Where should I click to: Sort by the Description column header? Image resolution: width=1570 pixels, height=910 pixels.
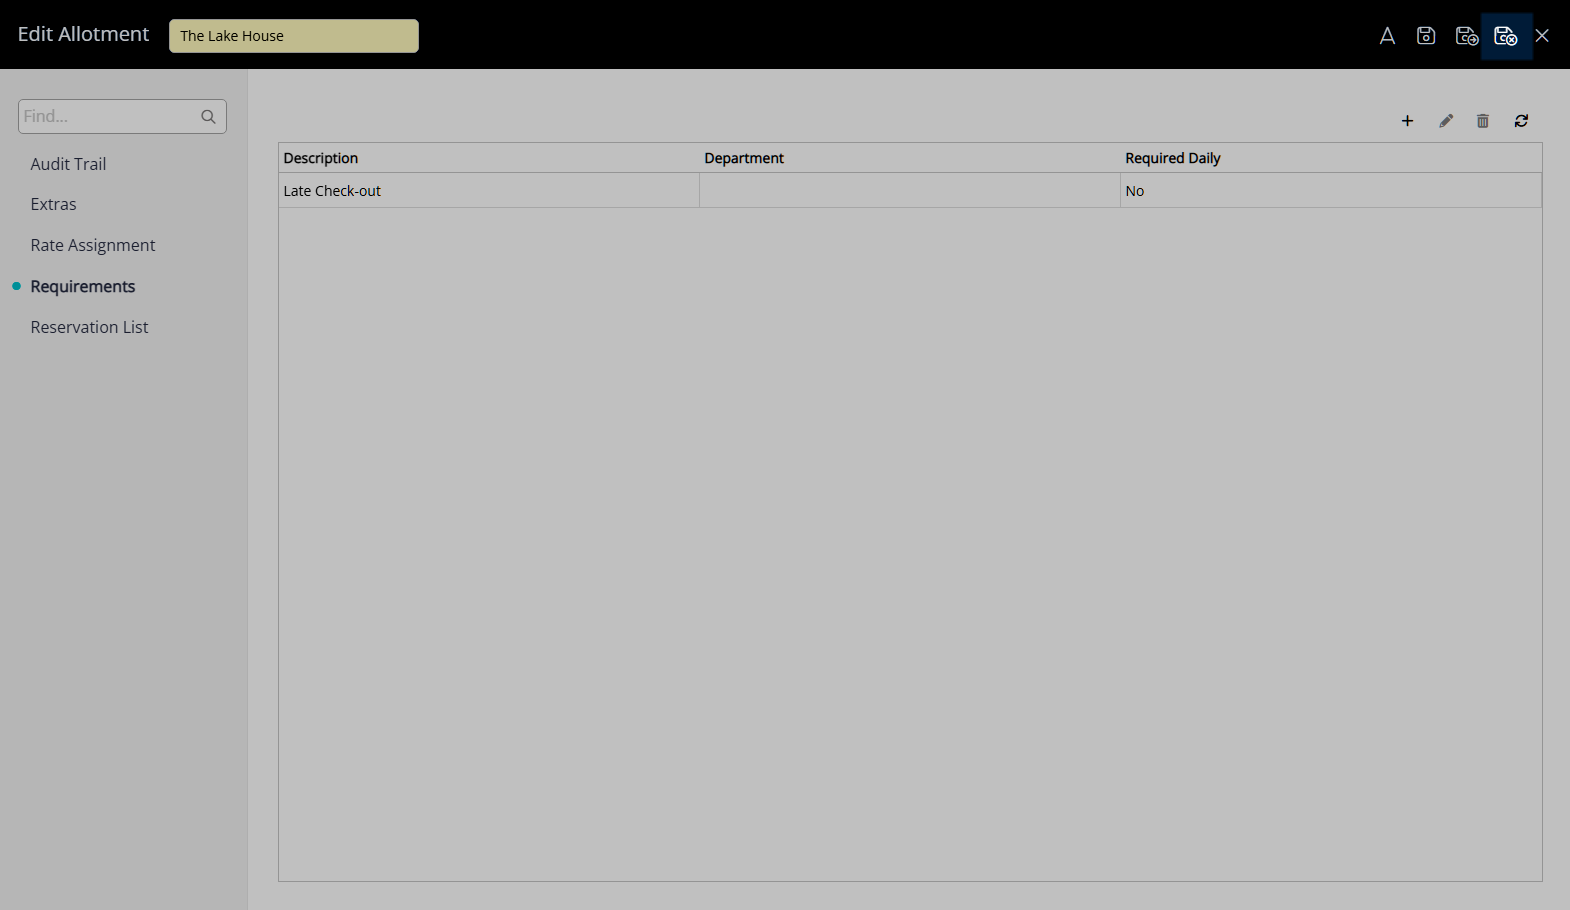click(x=489, y=158)
